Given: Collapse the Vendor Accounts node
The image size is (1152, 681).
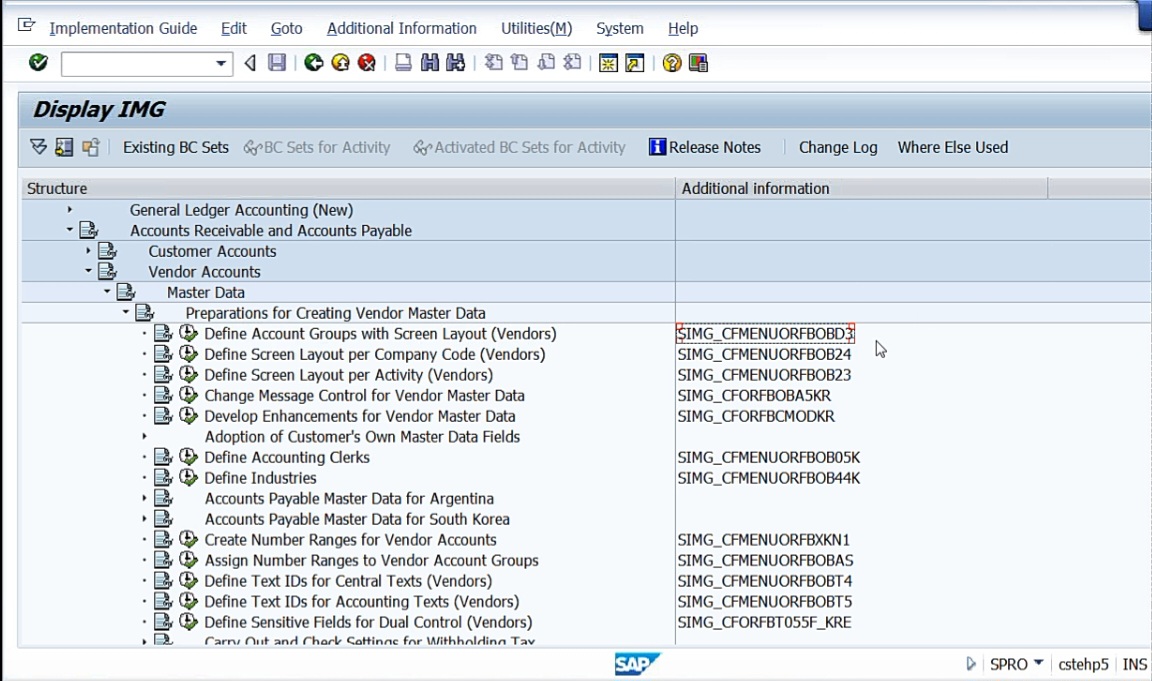Looking at the screenshot, I should click(x=88, y=271).
